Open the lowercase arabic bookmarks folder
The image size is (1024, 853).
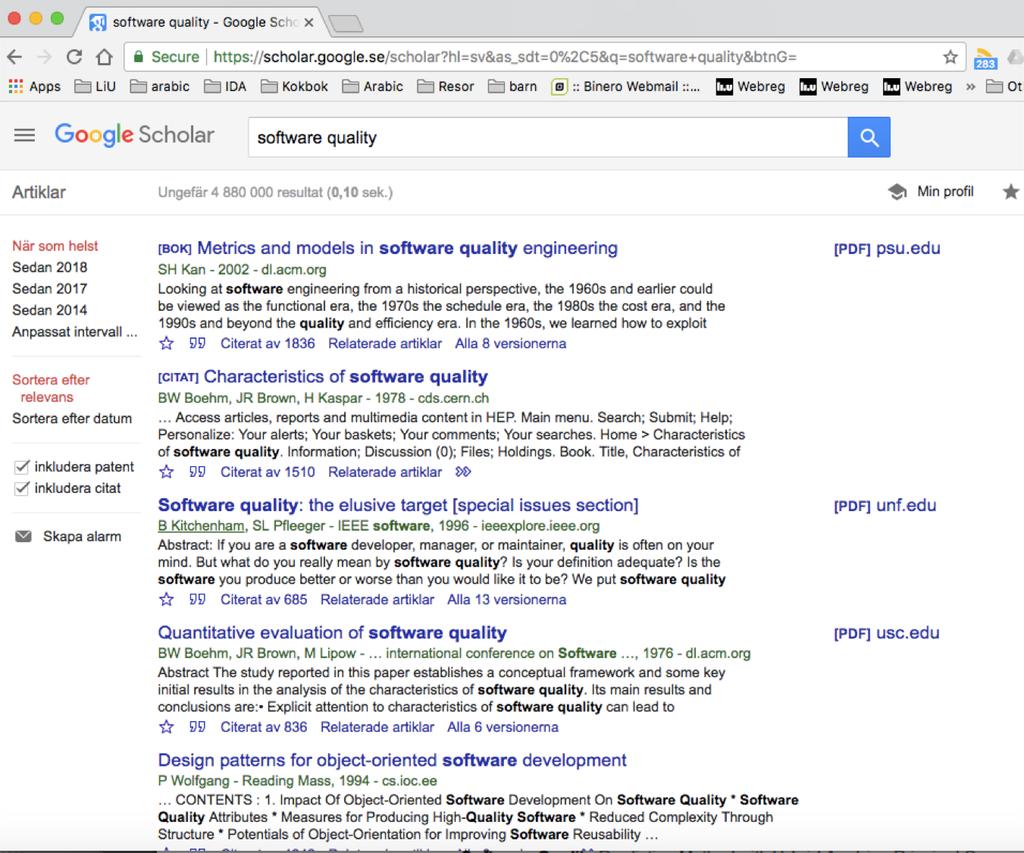point(160,86)
